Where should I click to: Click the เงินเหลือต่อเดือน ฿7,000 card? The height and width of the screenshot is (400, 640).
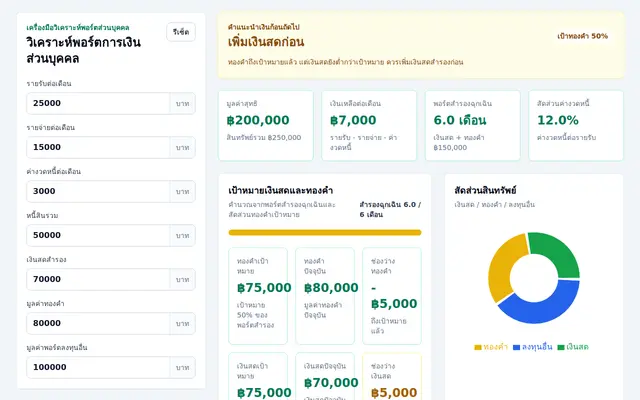click(x=369, y=126)
